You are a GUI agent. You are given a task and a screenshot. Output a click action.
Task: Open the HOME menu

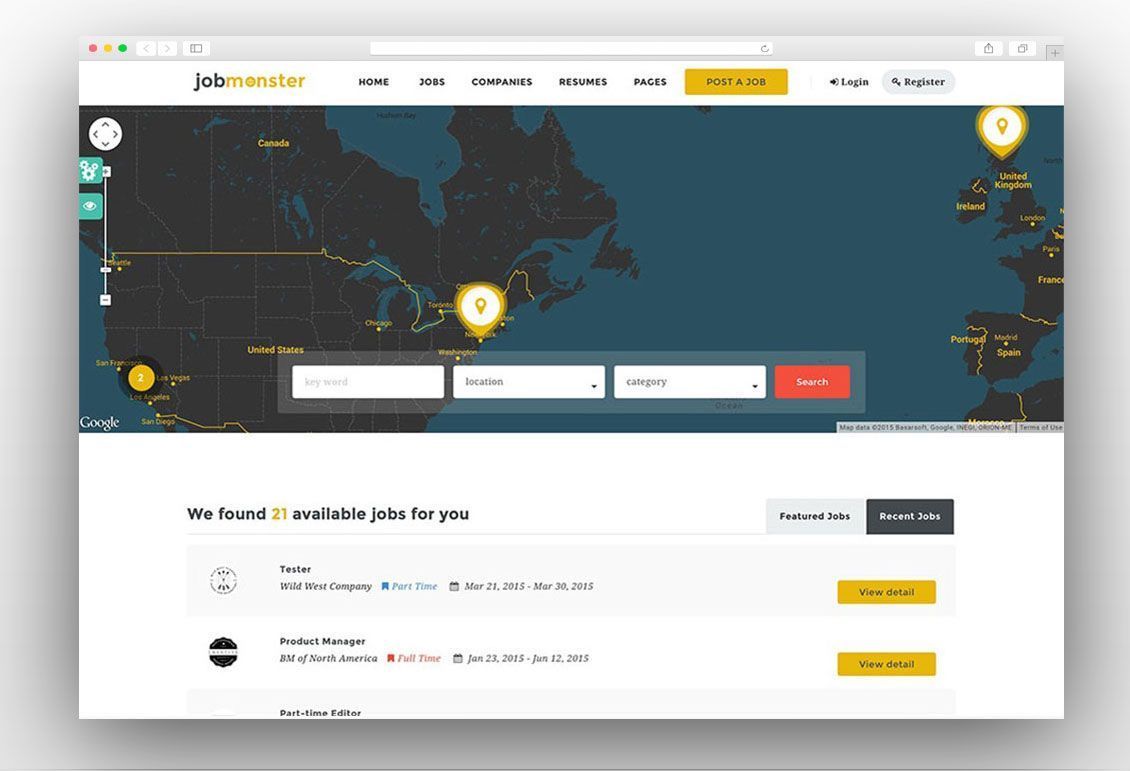(x=373, y=82)
